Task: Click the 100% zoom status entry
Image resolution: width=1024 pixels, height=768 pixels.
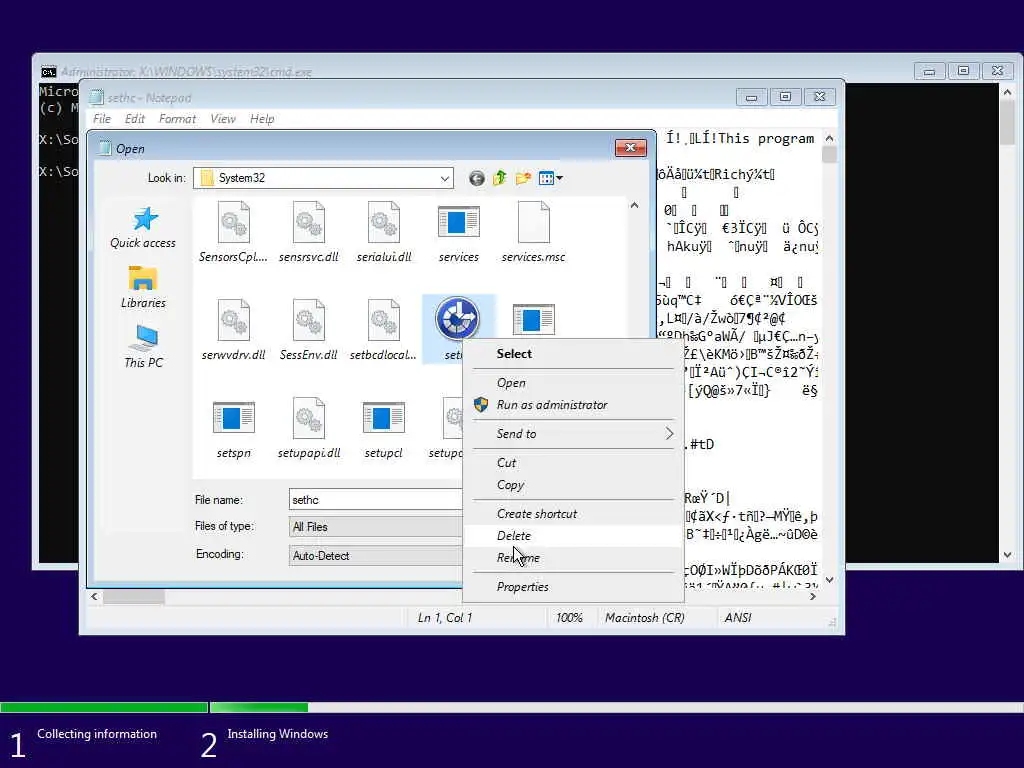Action: click(569, 618)
